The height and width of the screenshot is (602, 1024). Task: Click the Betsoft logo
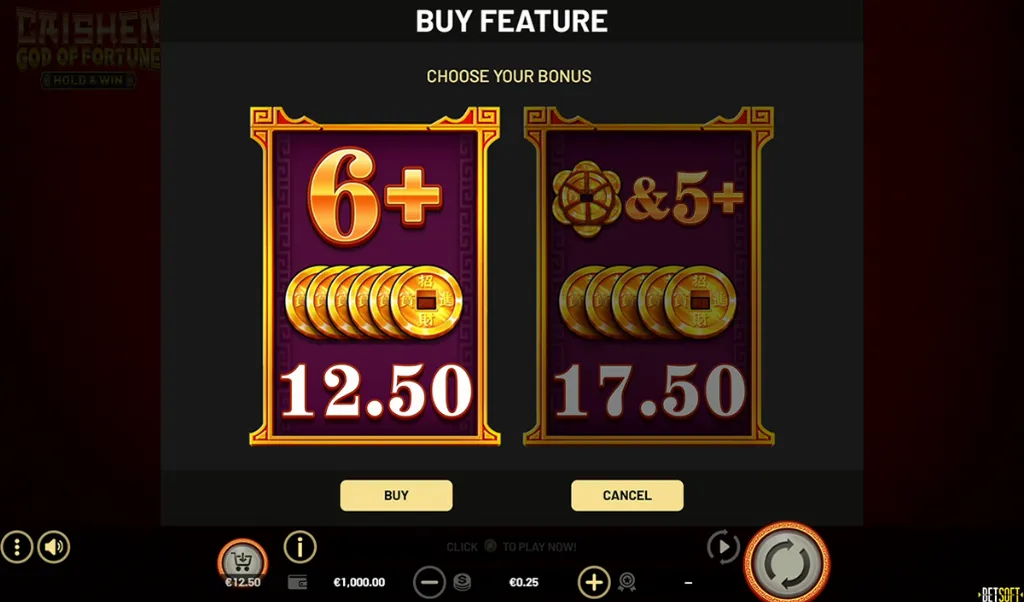pos(1000,594)
